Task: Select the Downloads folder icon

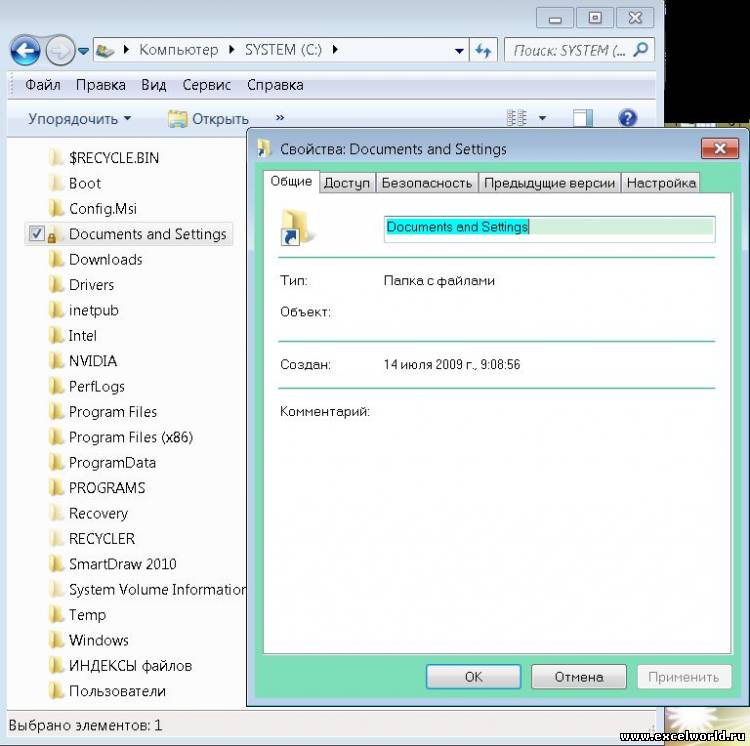Action: pyautogui.click(x=56, y=259)
